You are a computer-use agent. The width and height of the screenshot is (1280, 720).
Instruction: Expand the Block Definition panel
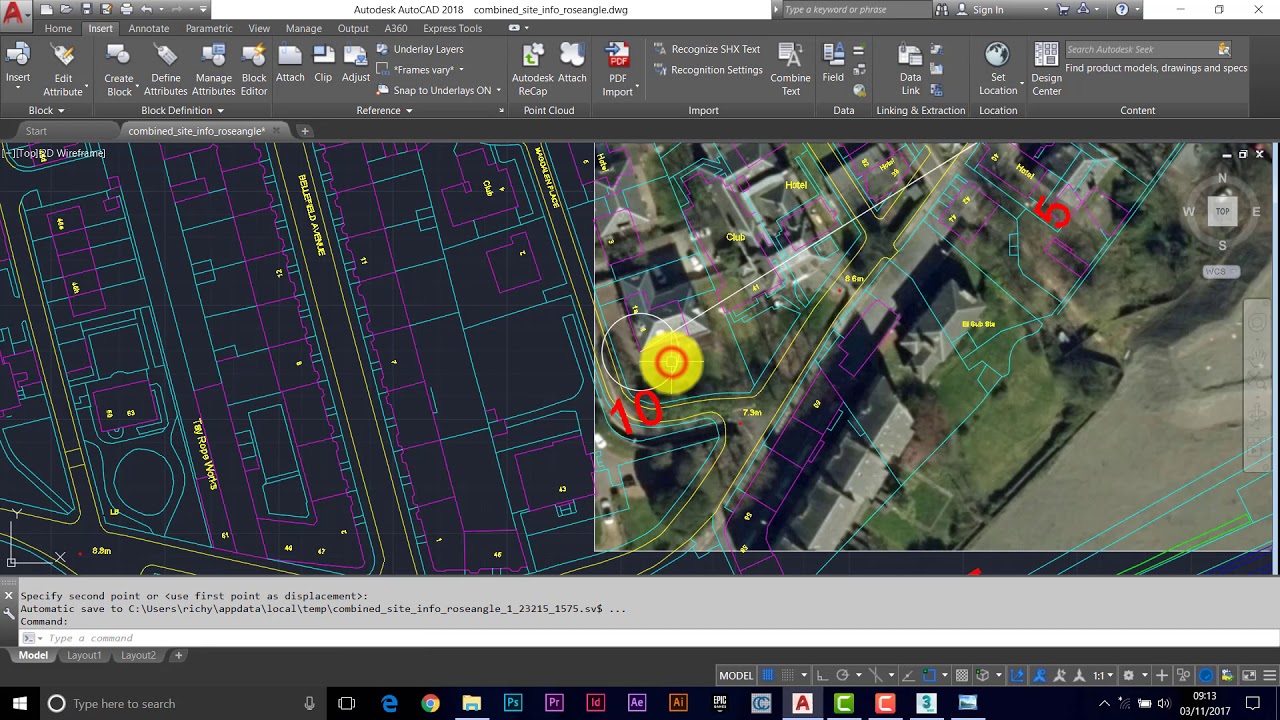(x=183, y=110)
